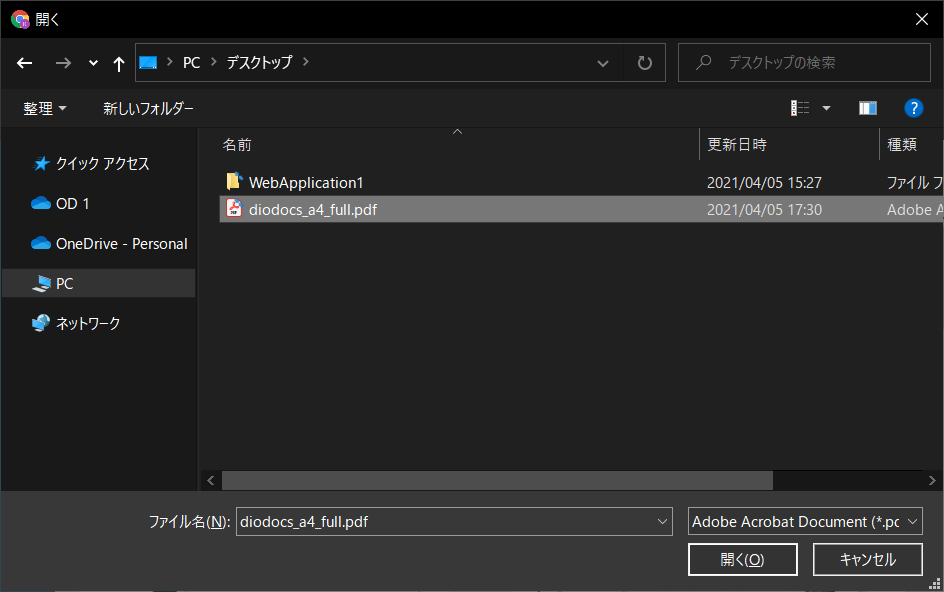Image resolution: width=944 pixels, height=592 pixels.
Task: Toggle the preview pane
Action: pyautogui.click(x=868, y=108)
